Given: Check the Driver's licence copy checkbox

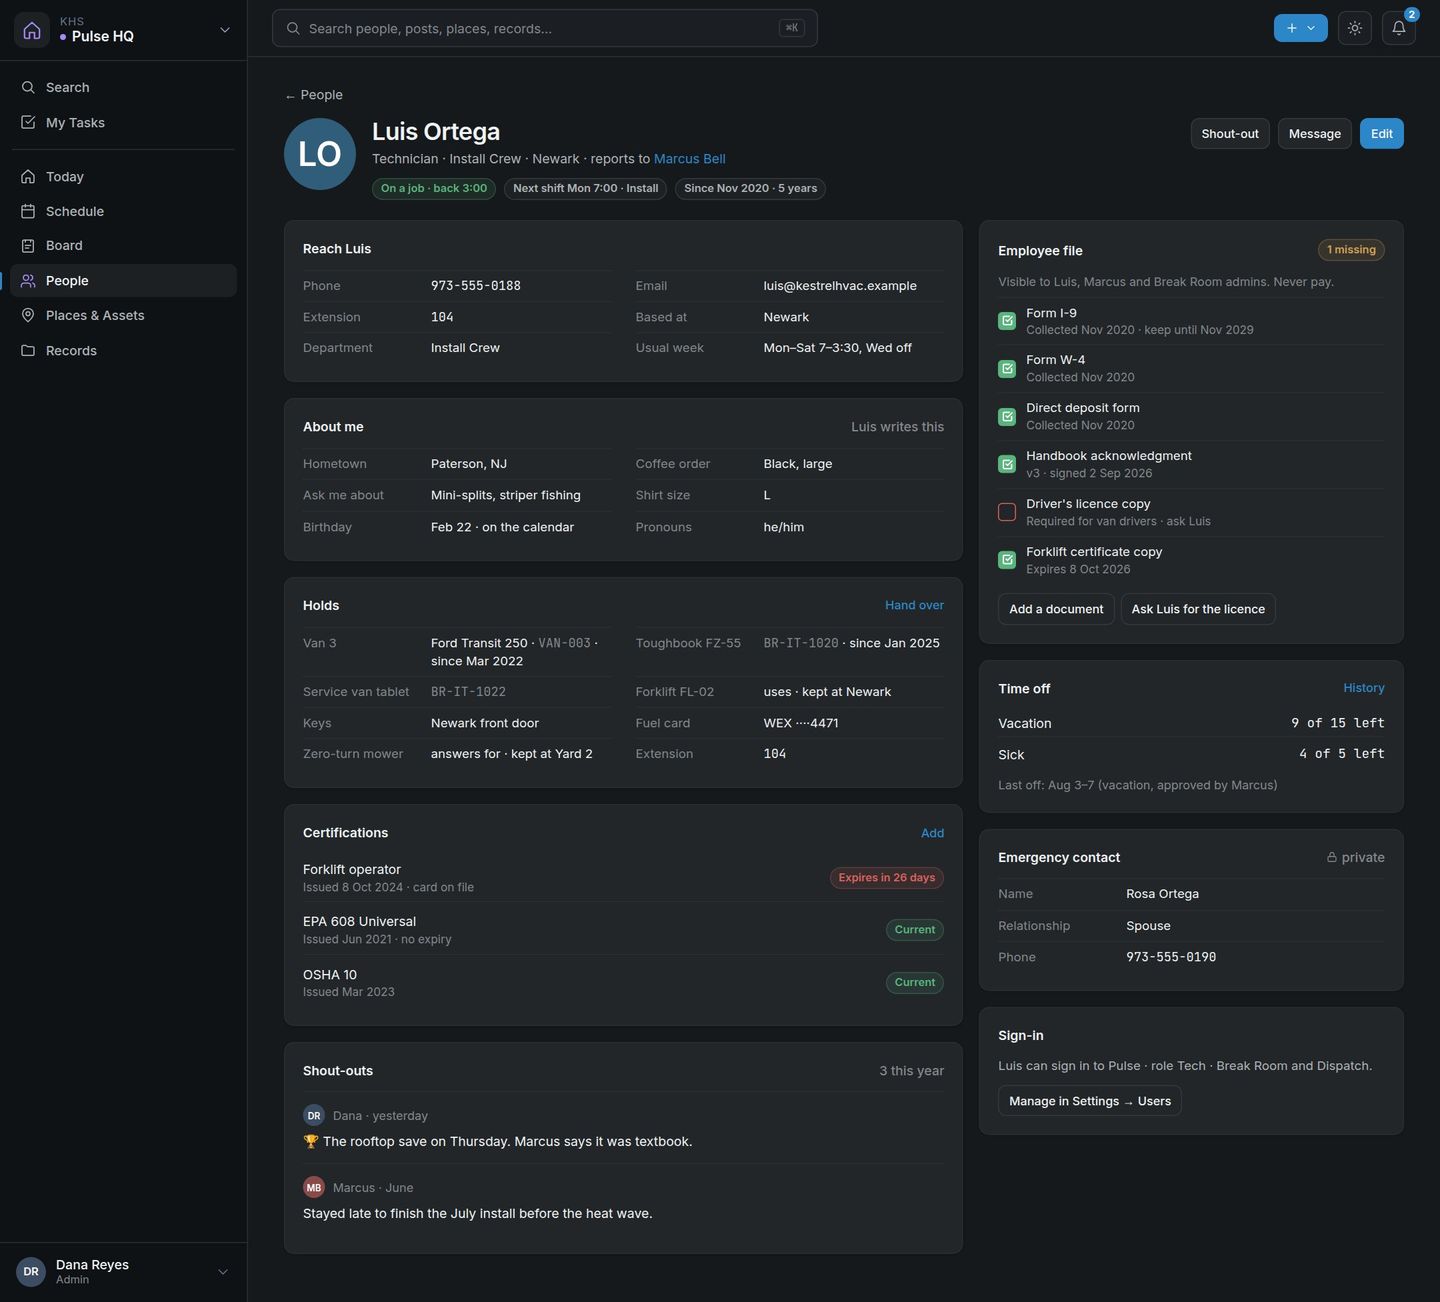Looking at the screenshot, I should point(1007,512).
